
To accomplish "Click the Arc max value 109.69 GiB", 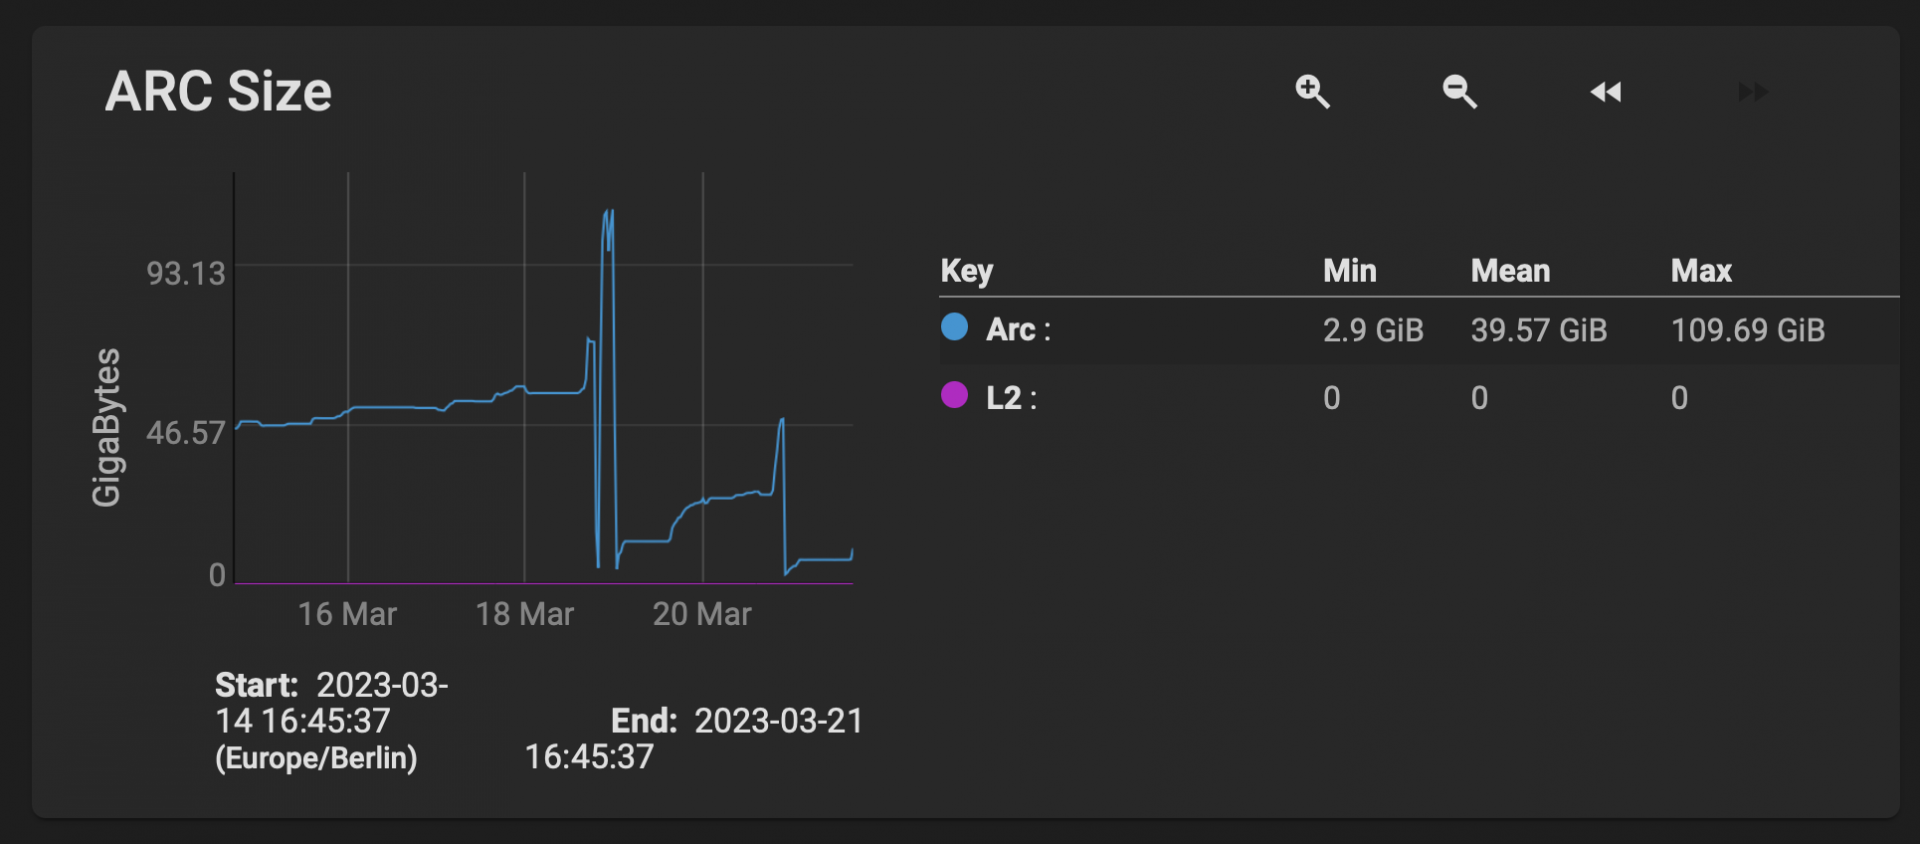I will pos(1747,330).
